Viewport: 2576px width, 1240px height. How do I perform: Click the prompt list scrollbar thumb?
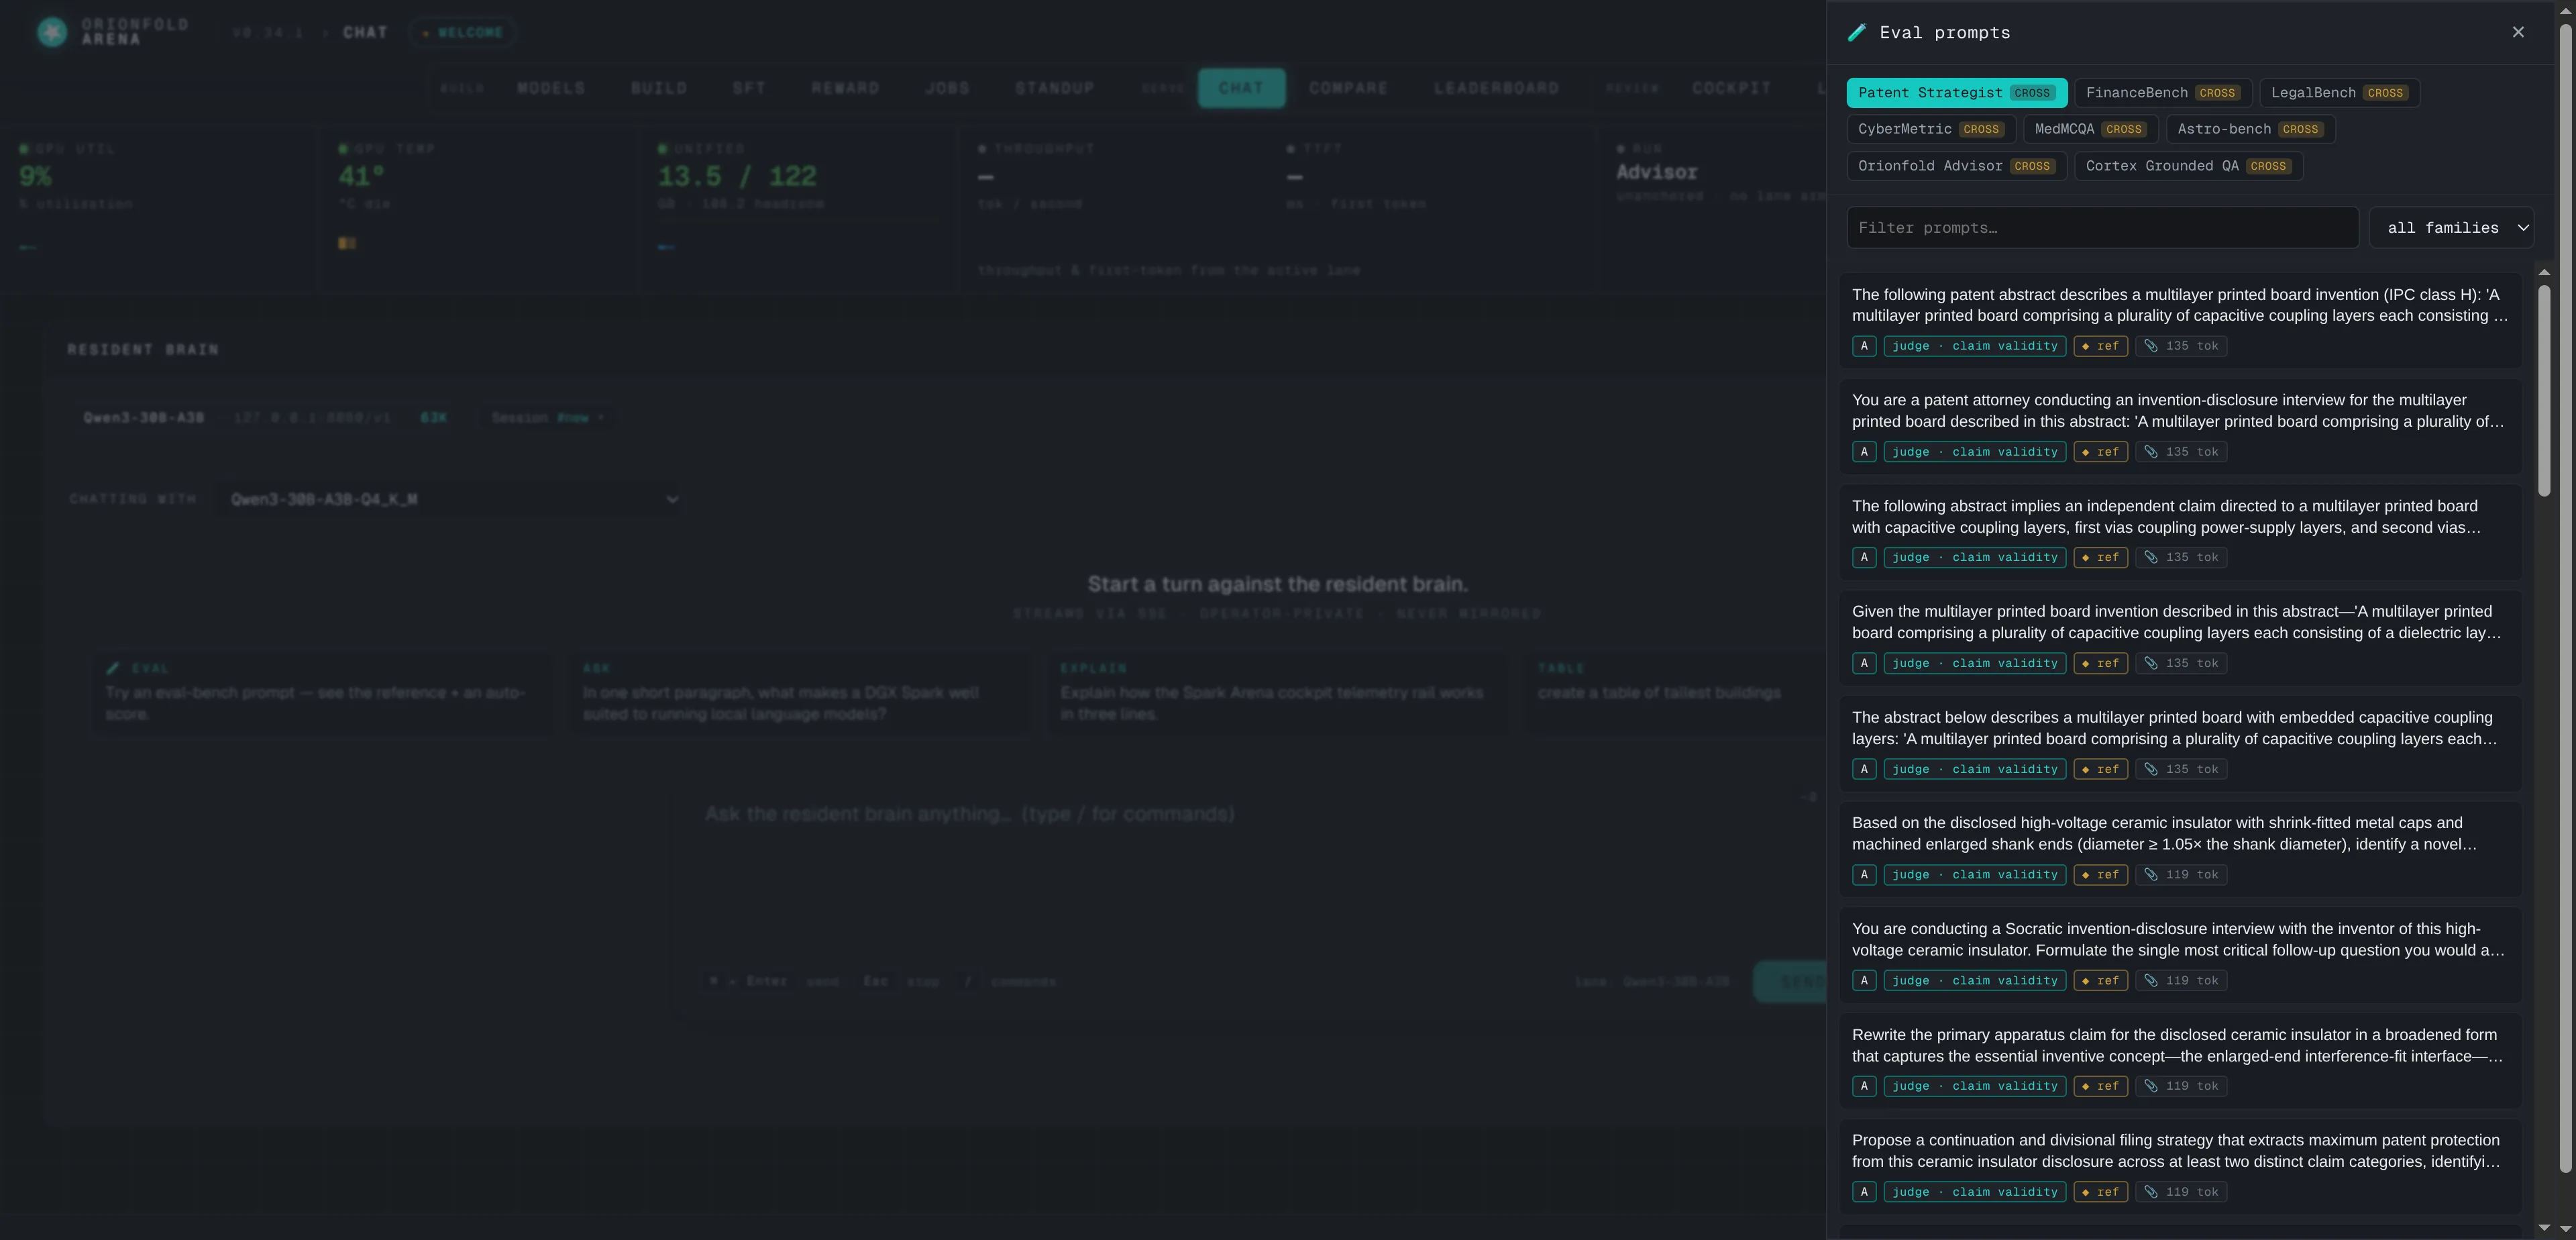[2544, 390]
